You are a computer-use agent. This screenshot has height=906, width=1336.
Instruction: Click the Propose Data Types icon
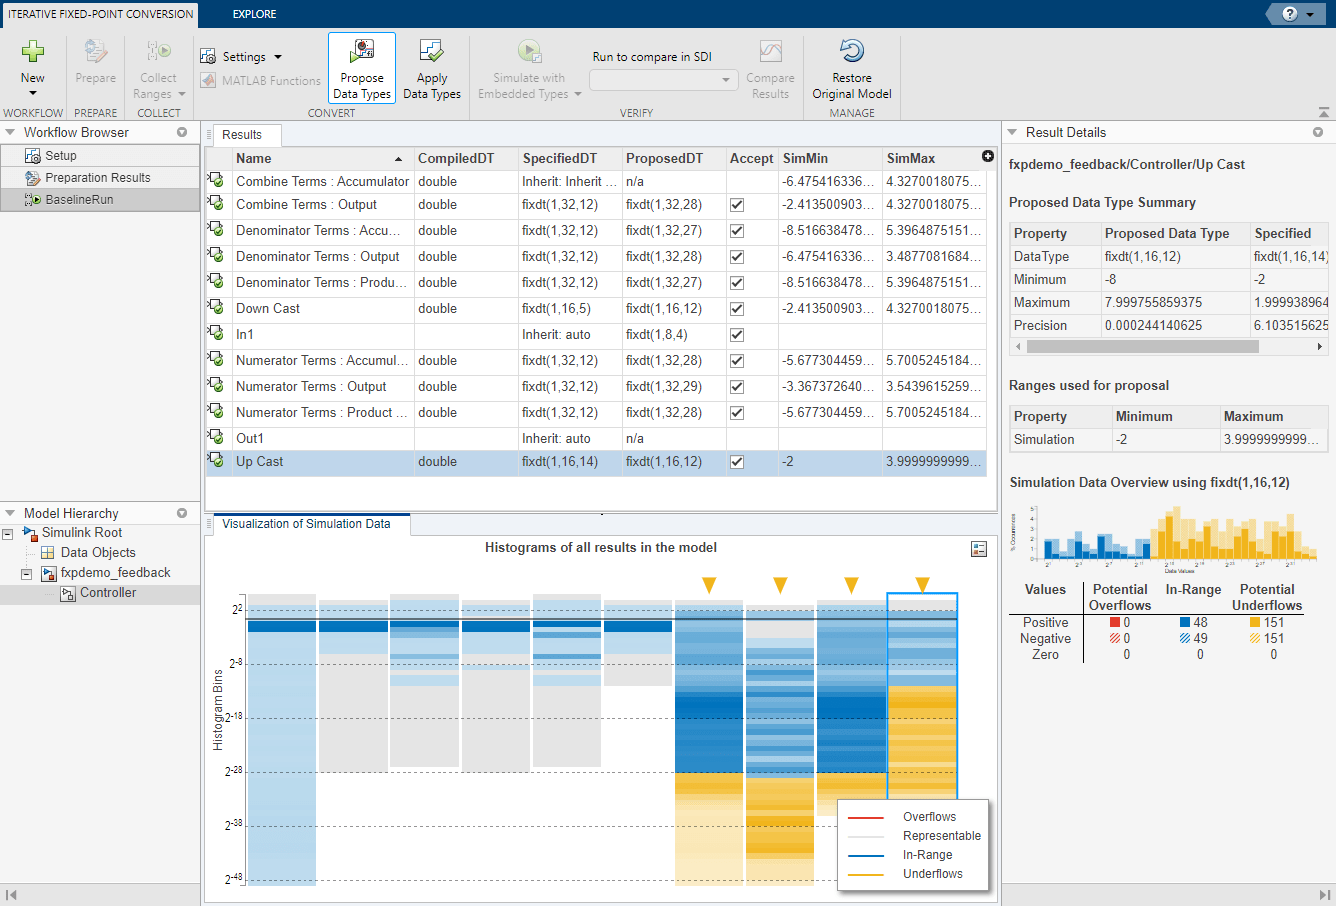point(362,52)
